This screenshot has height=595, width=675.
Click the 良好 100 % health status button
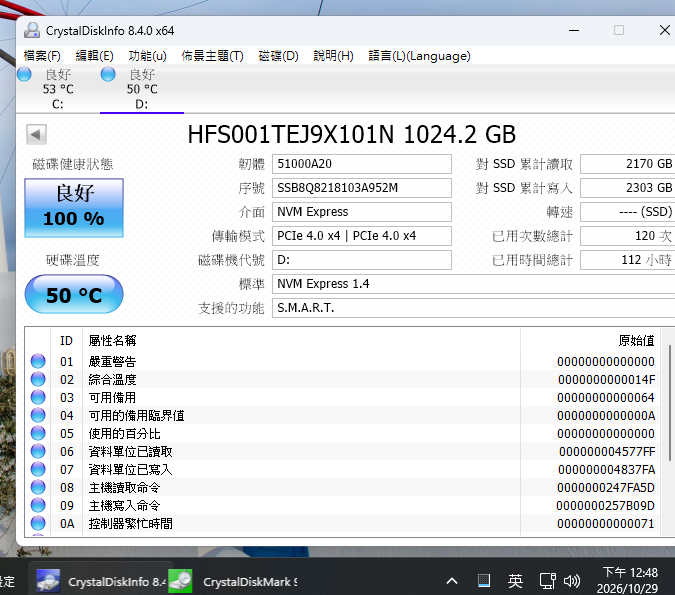74,208
